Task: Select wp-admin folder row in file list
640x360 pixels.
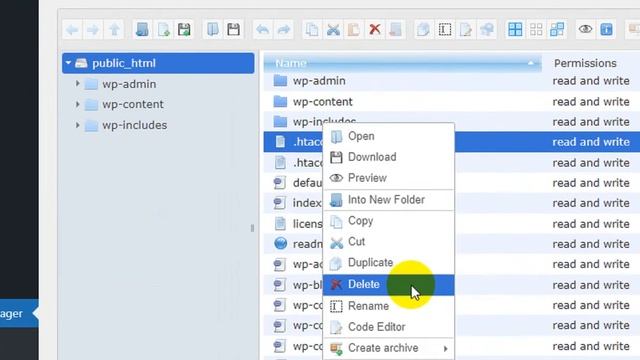Action: tap(451, 81)
